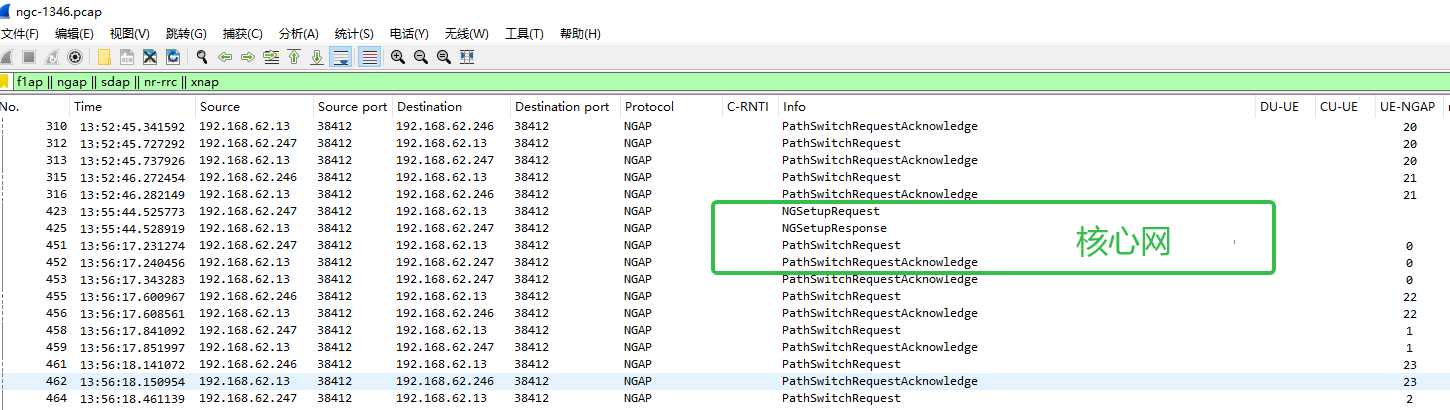Screen dimensions: 1450x410
Task: Open the 分析(A) menu
Action: (299, 34)
